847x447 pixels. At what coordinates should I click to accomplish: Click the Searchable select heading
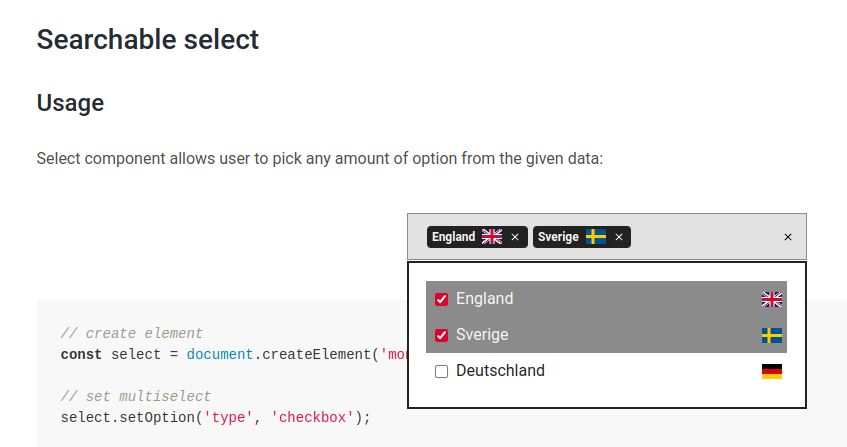coord(147,39)
